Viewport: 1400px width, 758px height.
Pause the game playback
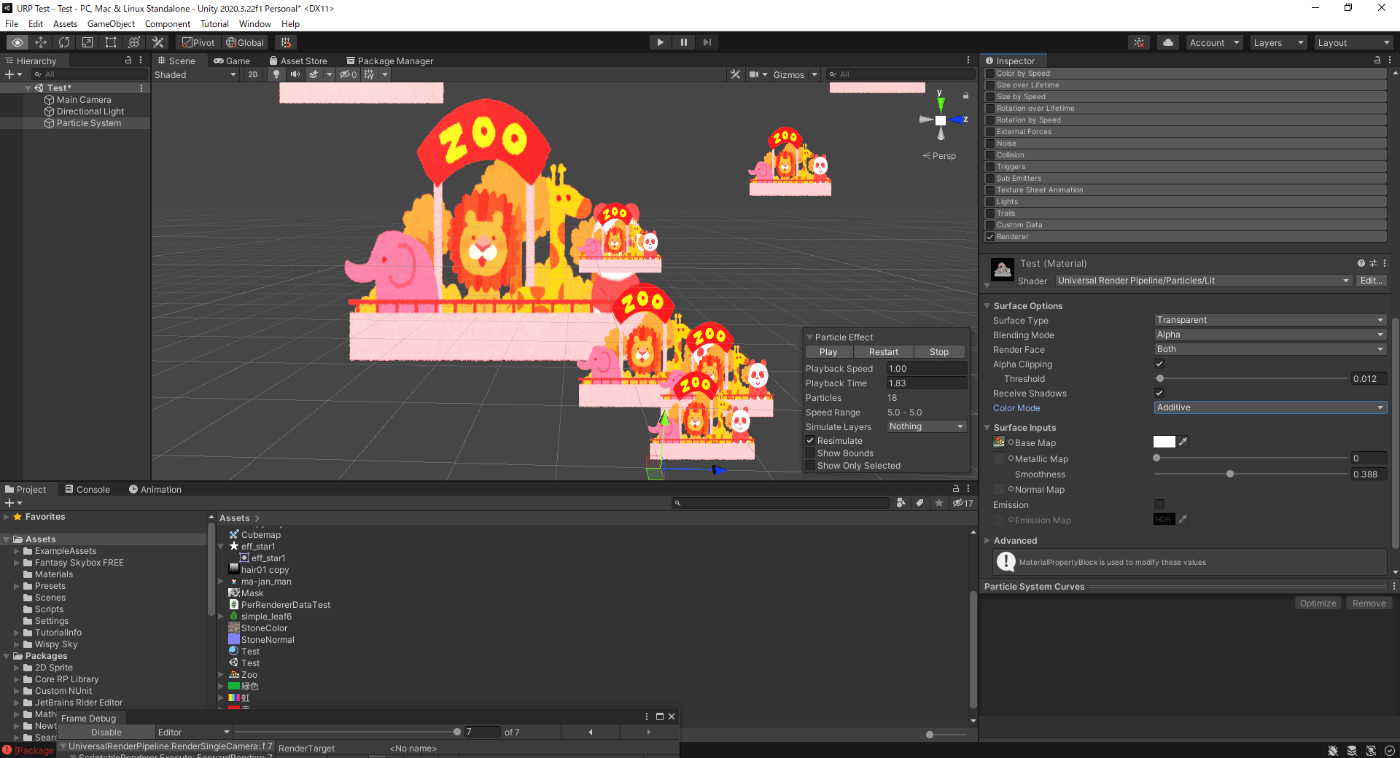coord(684,42)
